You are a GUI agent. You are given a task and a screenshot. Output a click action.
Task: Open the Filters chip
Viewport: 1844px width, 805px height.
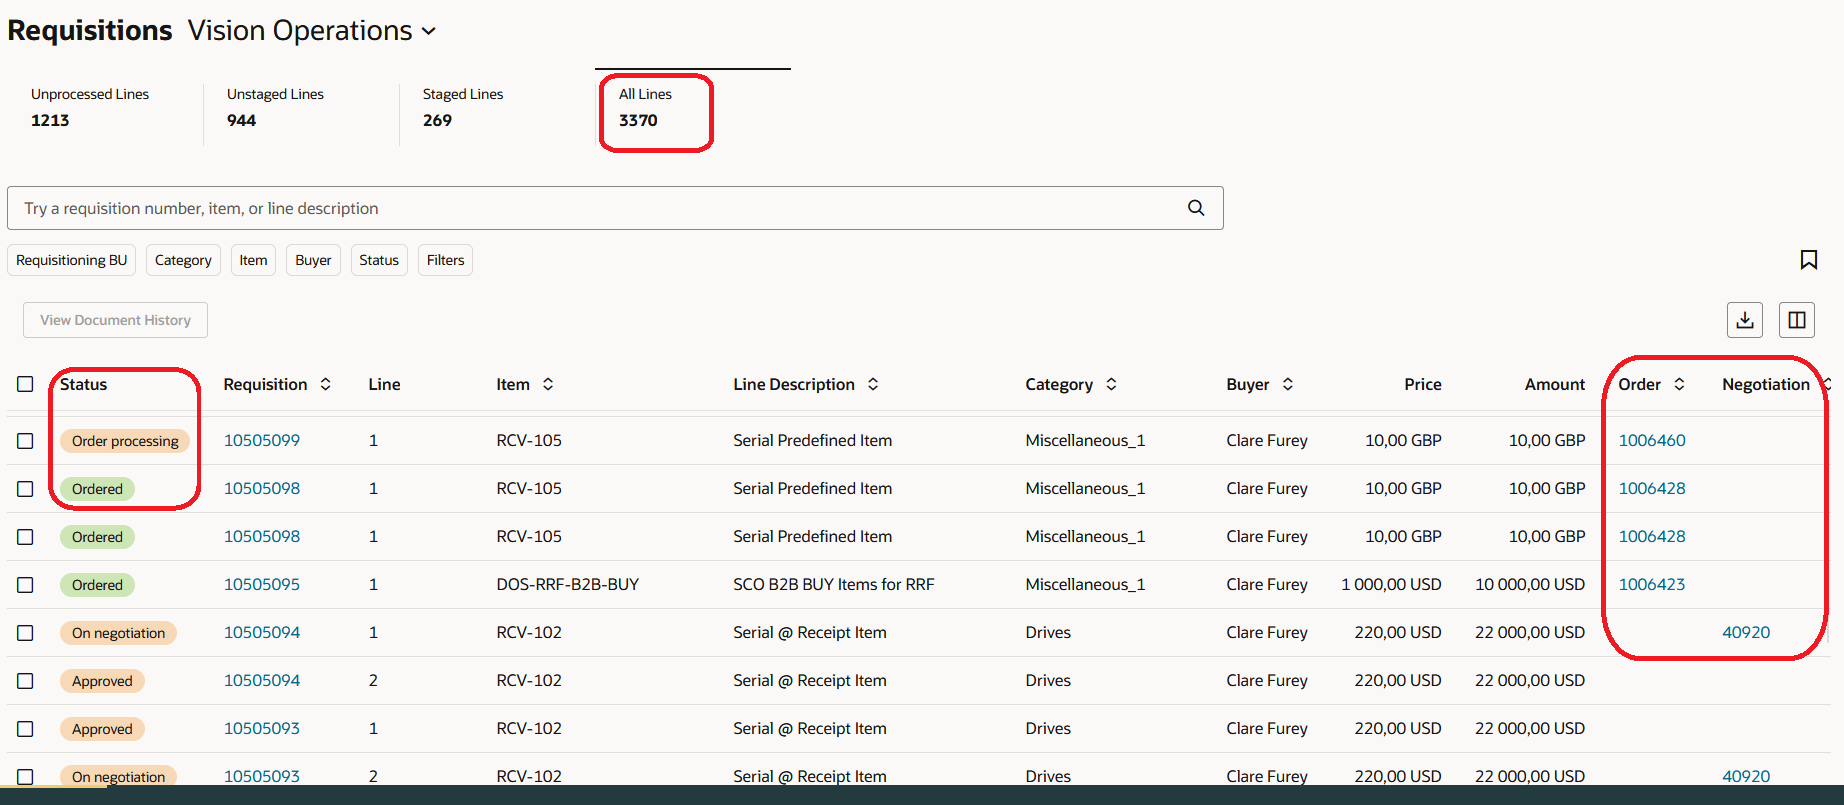coord(445,260)
